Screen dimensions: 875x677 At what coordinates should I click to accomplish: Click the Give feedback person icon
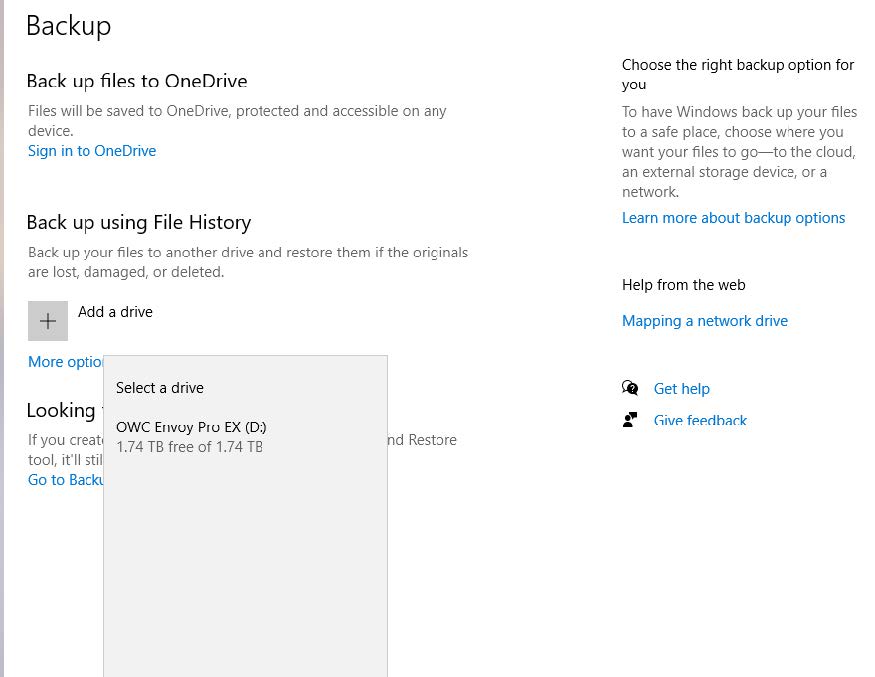pos(630,420)
